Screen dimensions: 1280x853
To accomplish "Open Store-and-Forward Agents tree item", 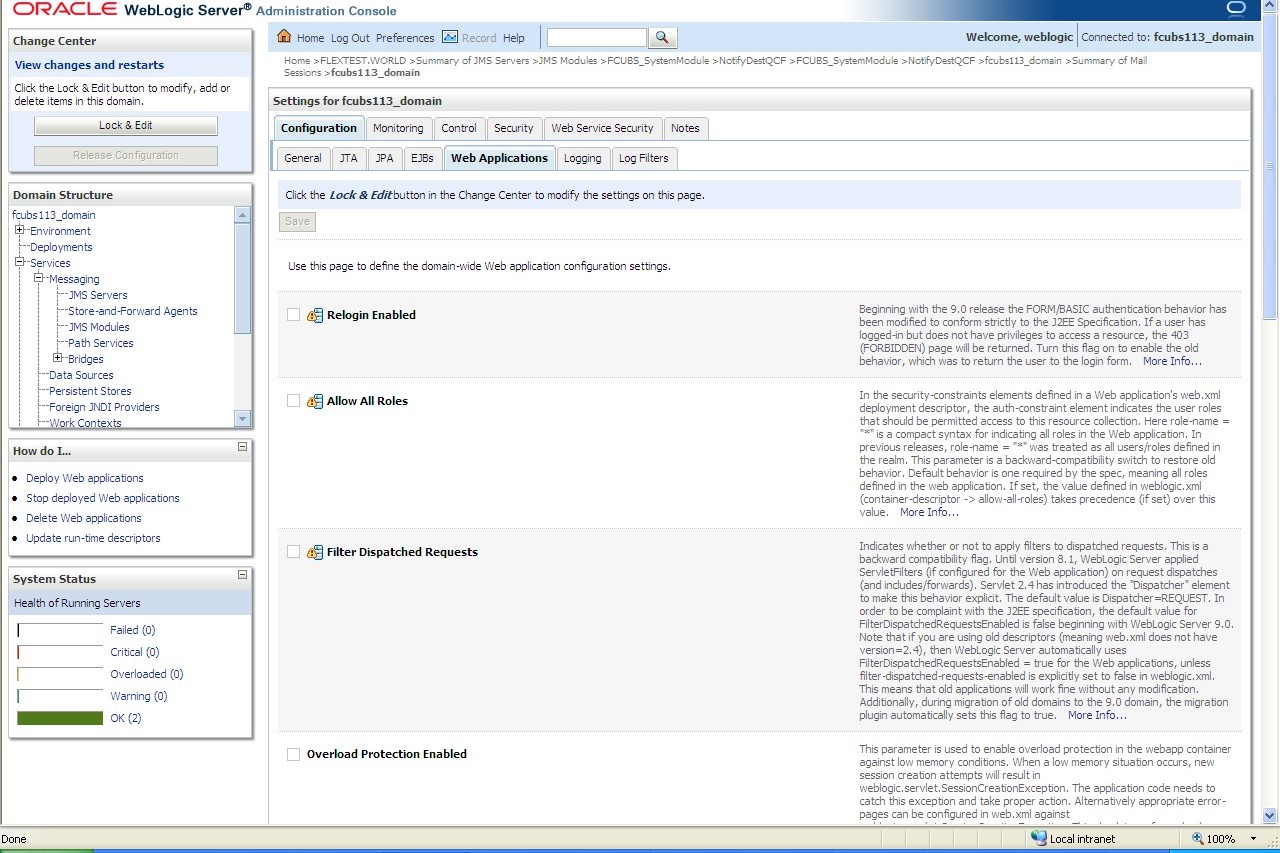I will [133, 311].
